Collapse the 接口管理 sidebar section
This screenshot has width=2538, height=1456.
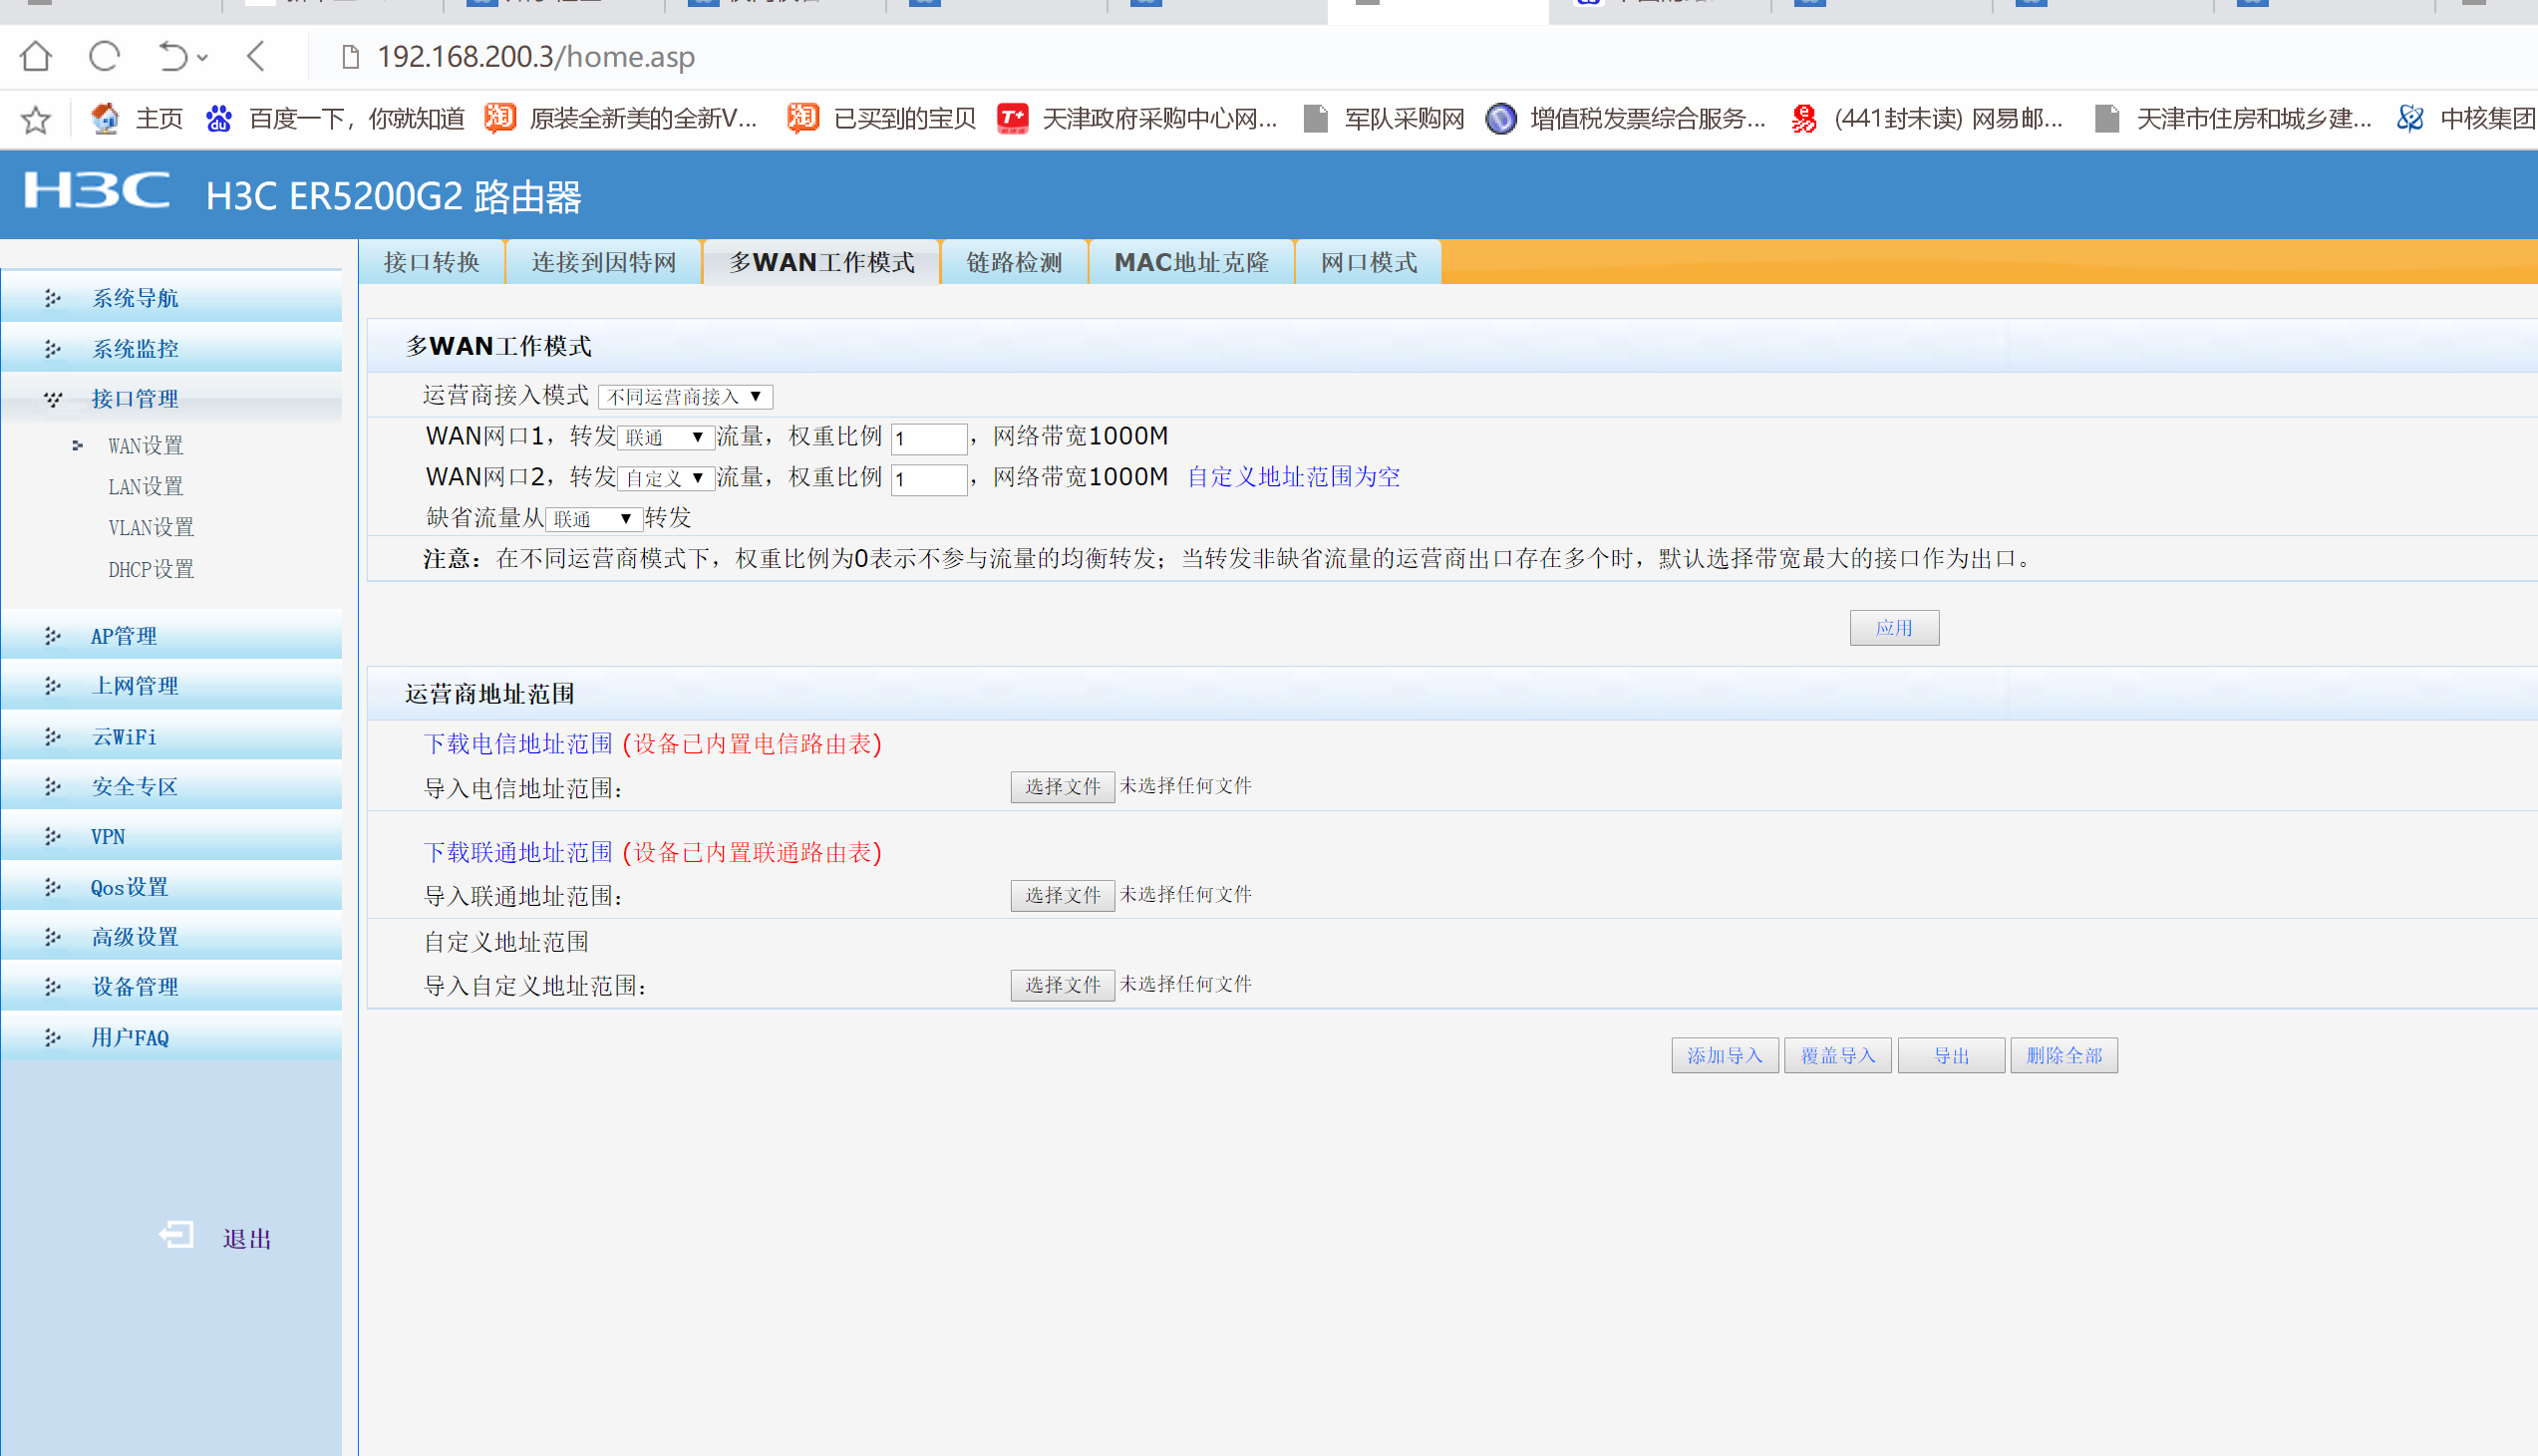pos(136,399)
